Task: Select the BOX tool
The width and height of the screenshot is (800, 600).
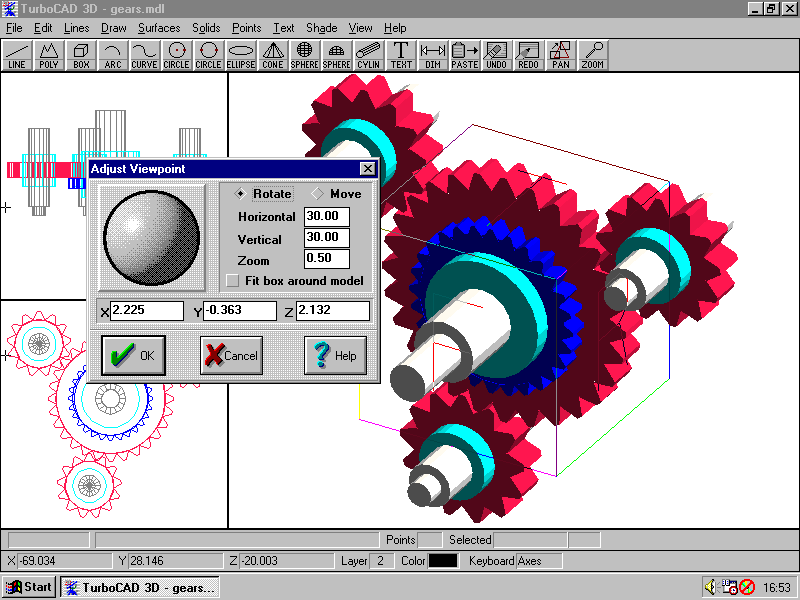Action: 81,55
